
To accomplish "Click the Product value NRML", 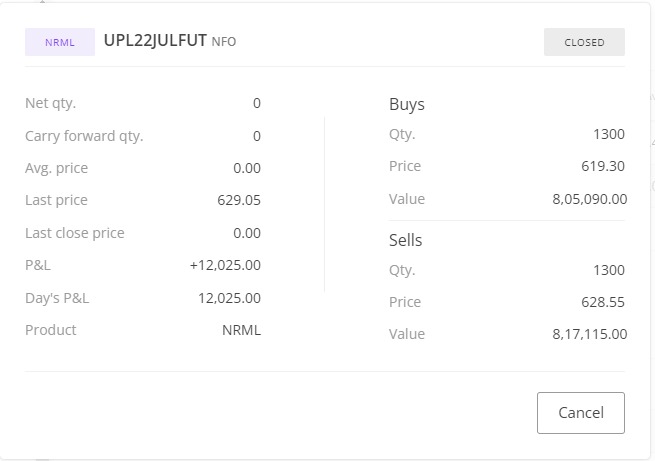I will 241,330.
